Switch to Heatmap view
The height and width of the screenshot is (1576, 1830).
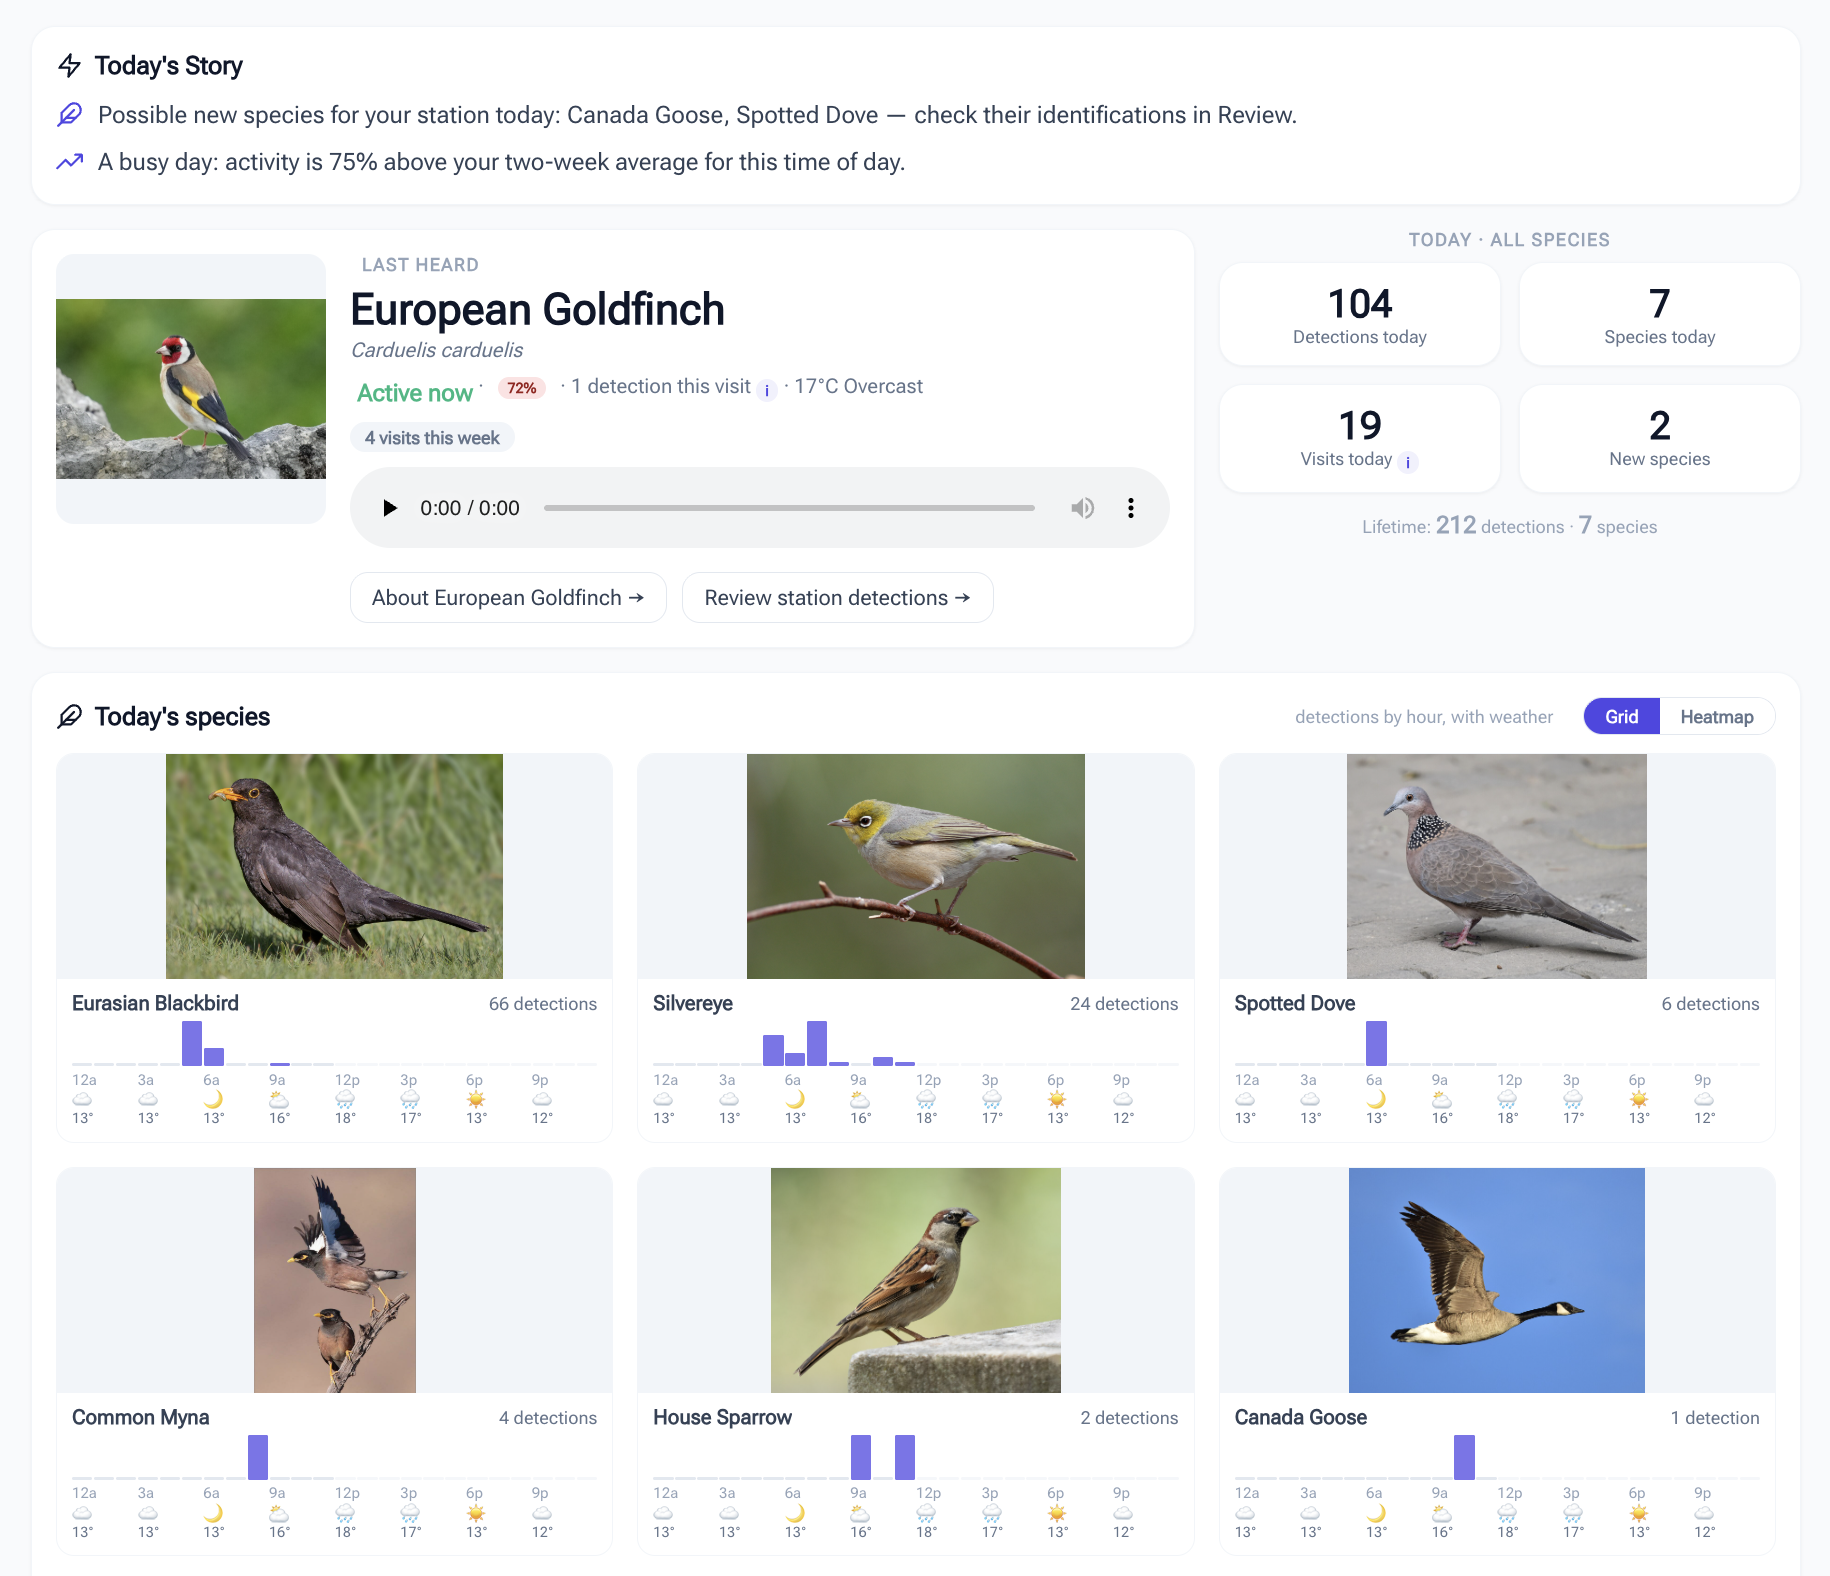[x=1717, y=716]
